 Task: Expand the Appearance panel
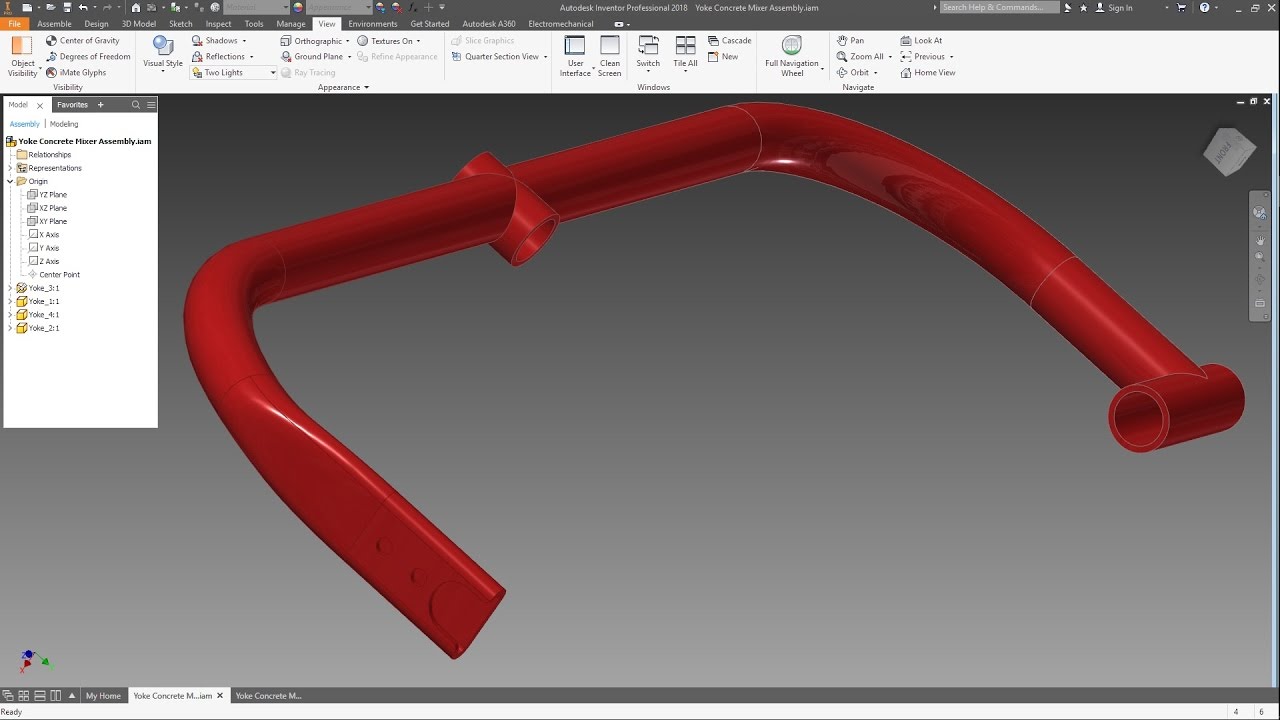pyautogui.click(x=343, y=87)
